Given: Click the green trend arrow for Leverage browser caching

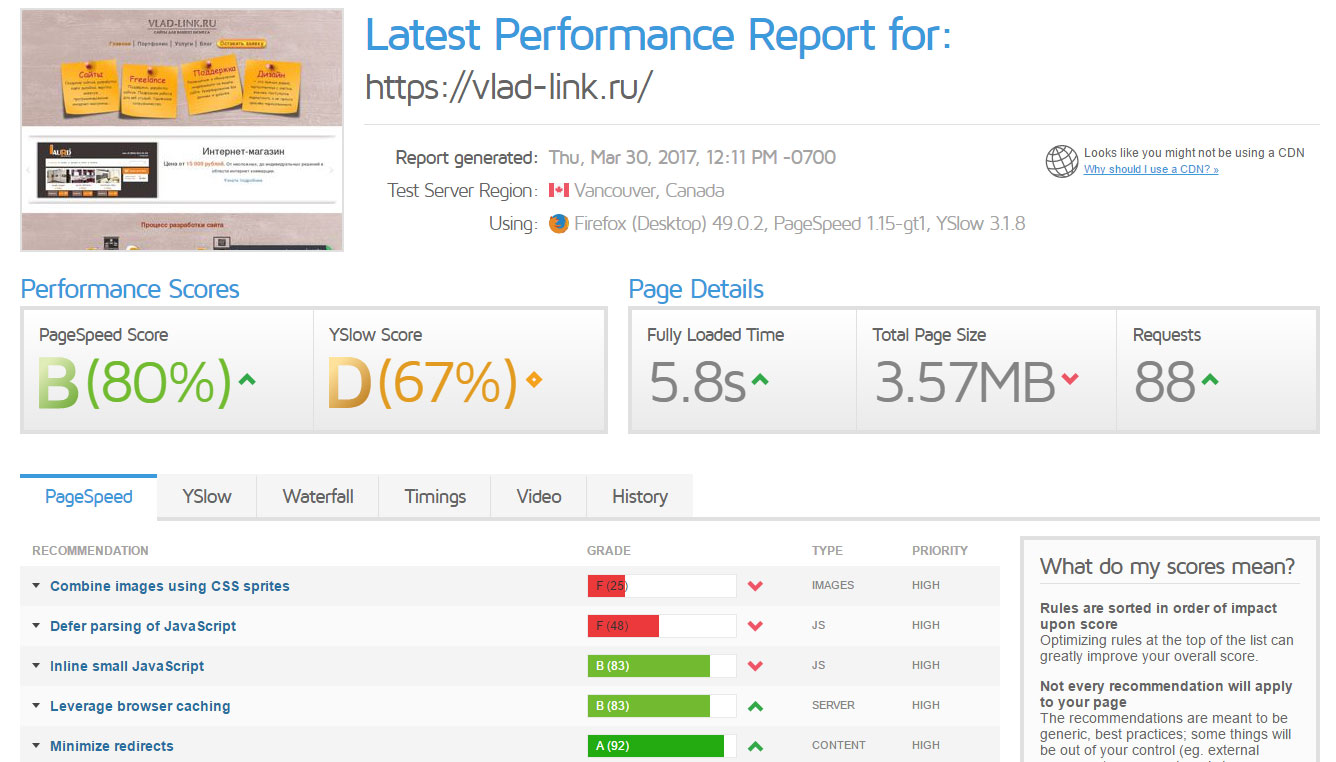Looking at the screenshot, I should (755, 706).
